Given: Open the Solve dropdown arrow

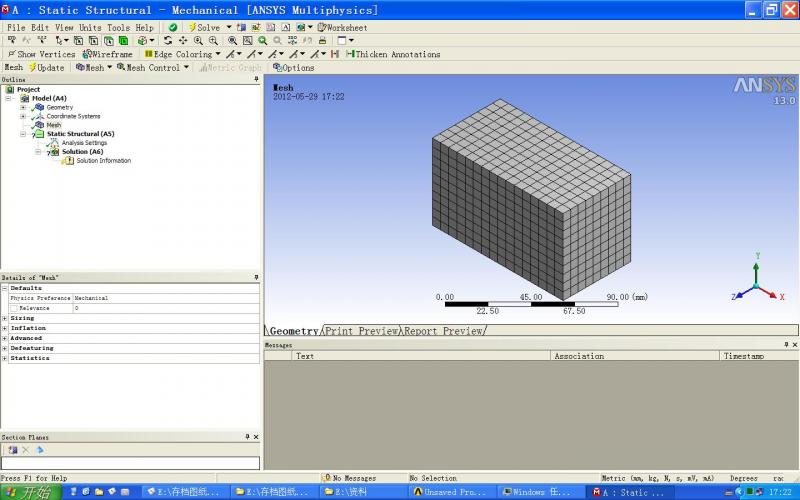Looking at the screenshot, I should [x=229, y=28].
